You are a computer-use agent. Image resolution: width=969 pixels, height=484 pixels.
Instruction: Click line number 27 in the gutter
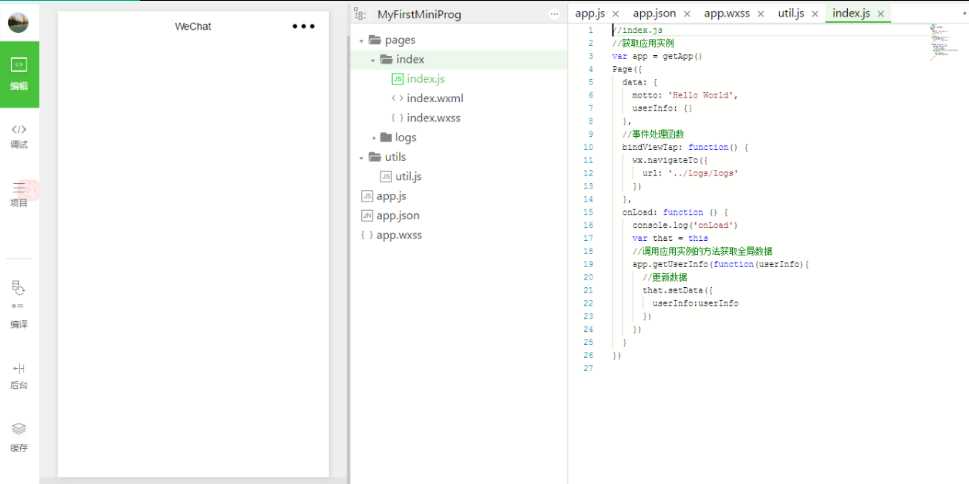(588, 368)
